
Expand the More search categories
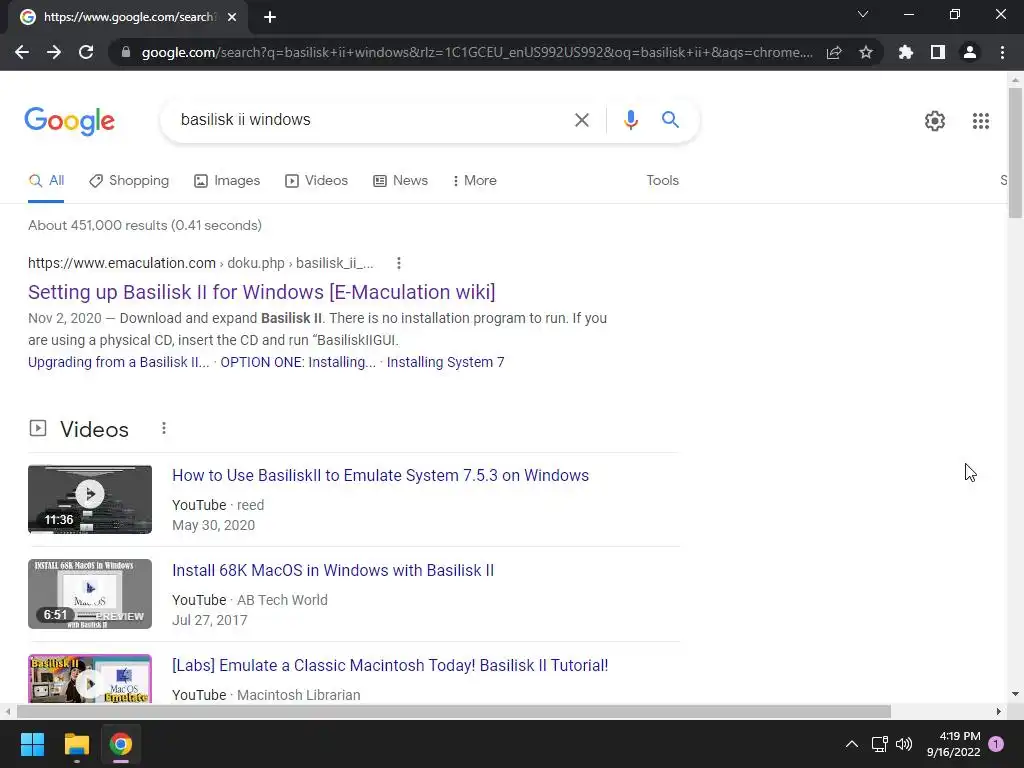point(475,181)
